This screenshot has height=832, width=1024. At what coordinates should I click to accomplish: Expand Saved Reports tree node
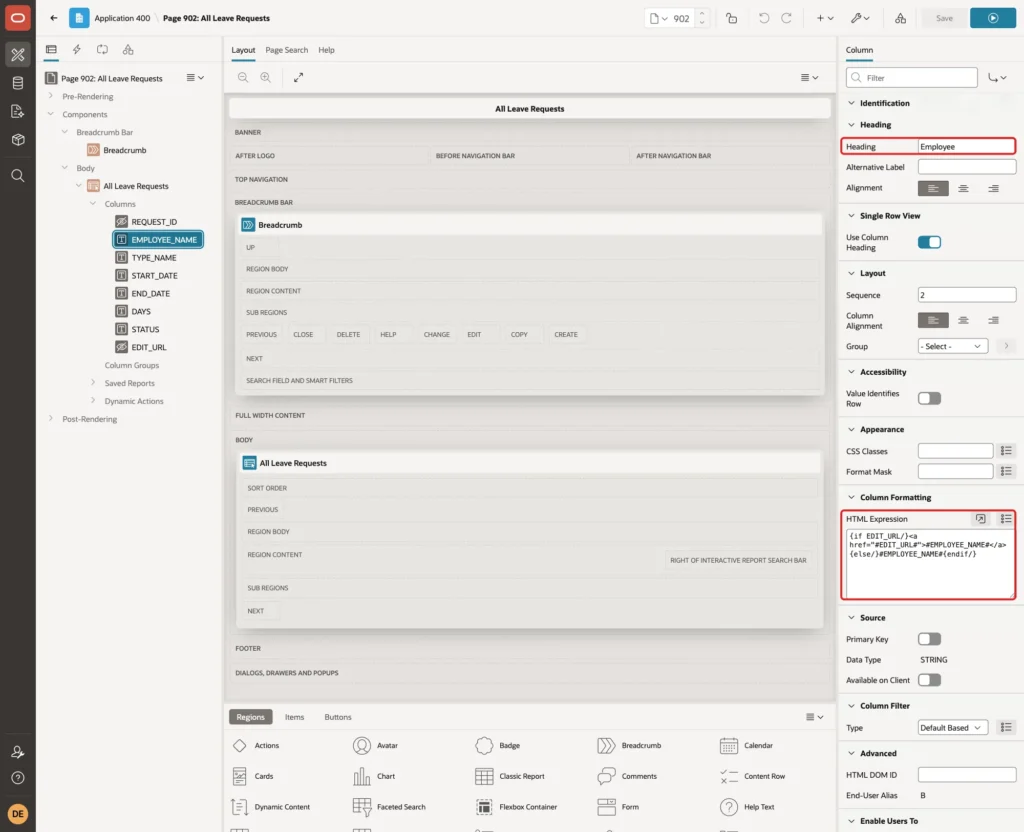93,383
